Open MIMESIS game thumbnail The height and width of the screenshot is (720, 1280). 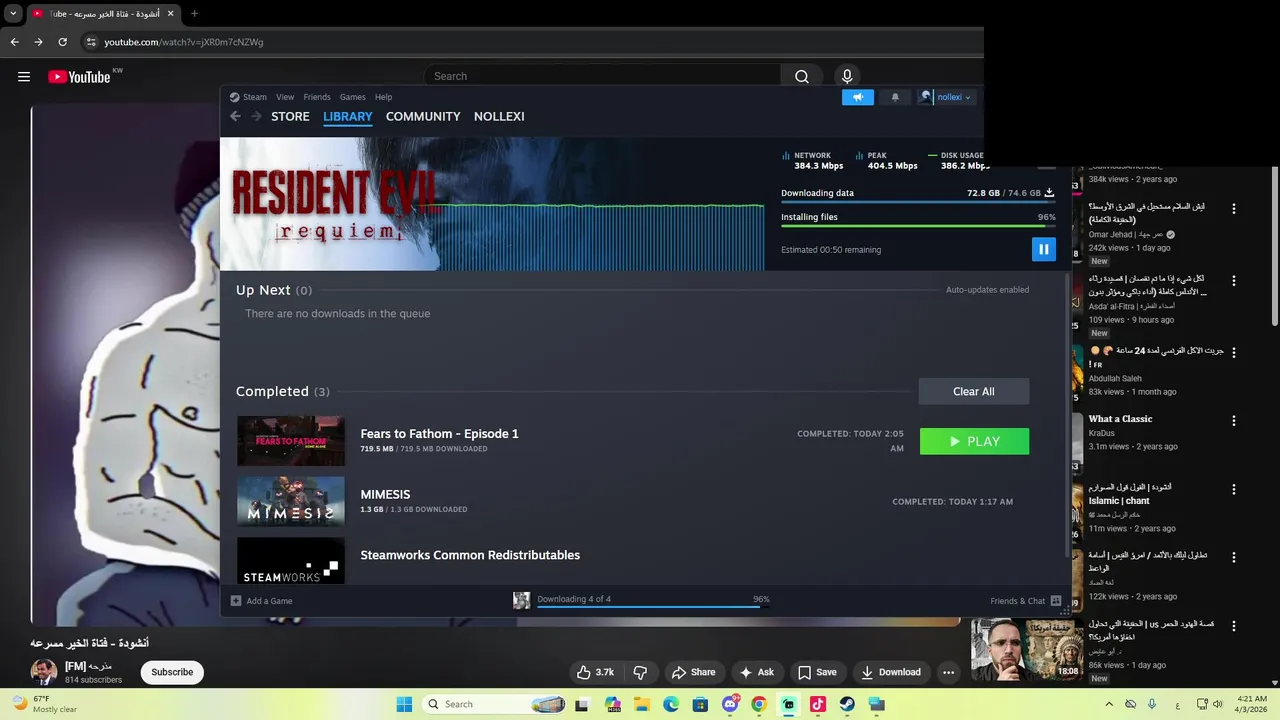pyautogui.click(x=291, y=501)
